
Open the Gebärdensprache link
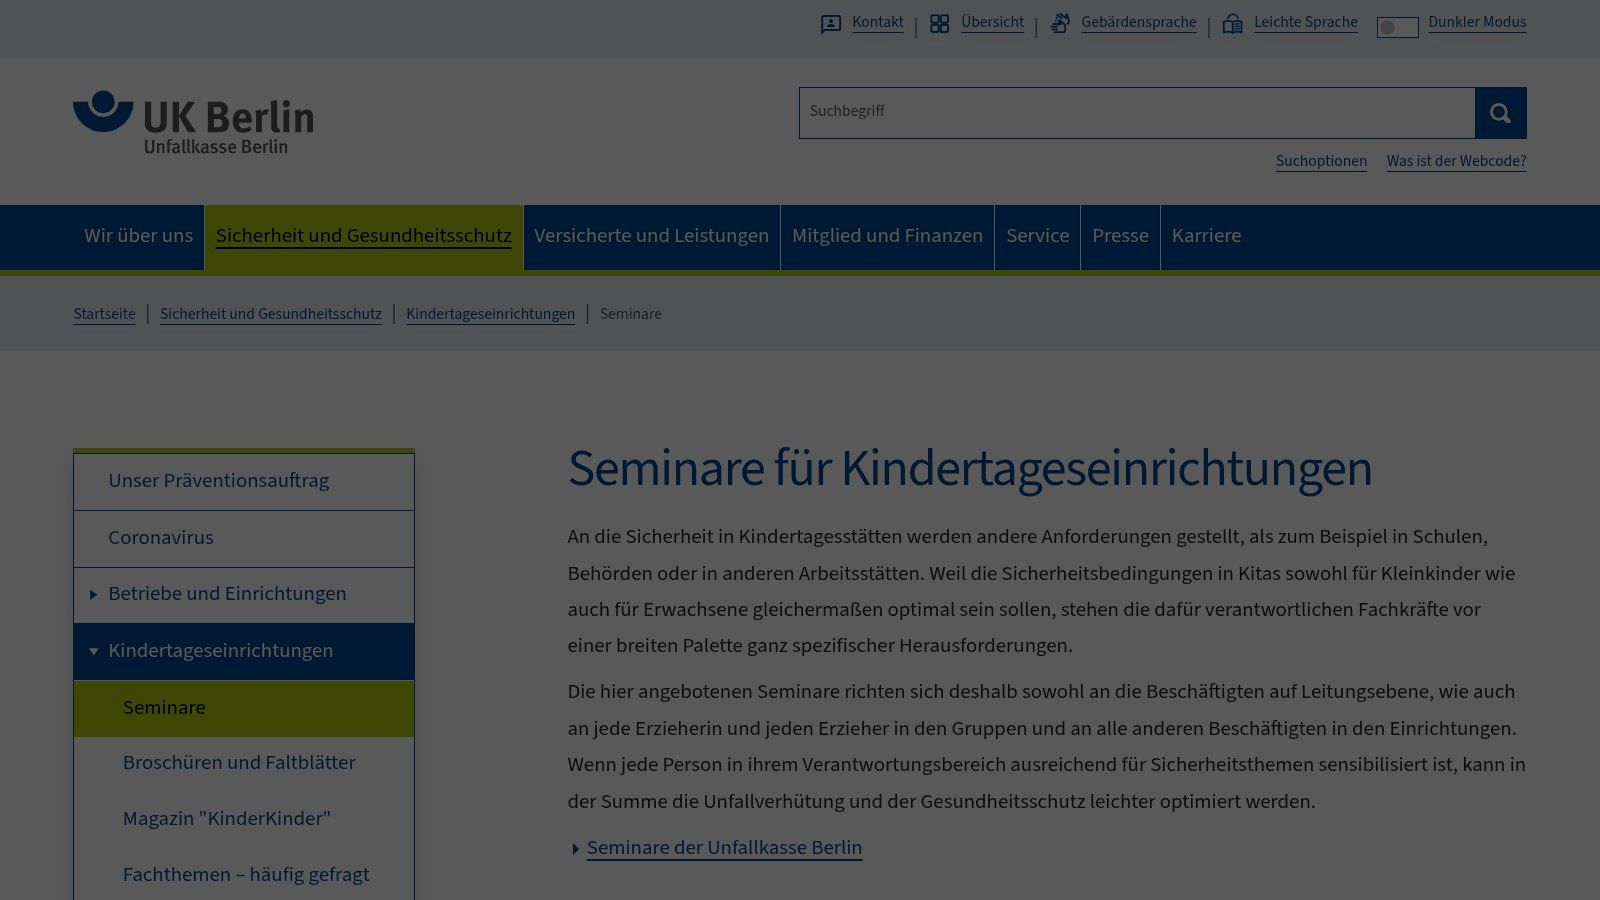1138,23
